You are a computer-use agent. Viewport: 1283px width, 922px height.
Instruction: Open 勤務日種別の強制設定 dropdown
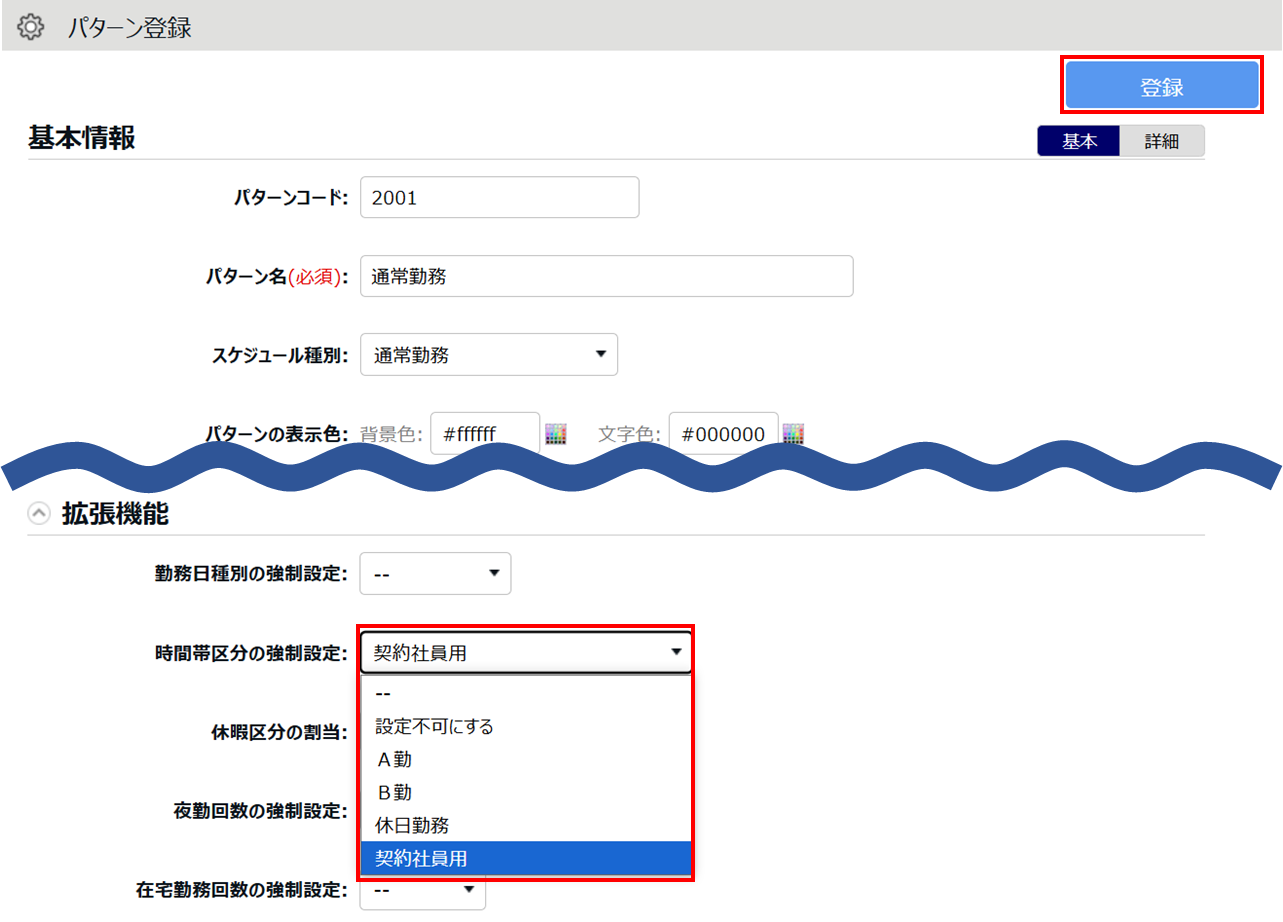click(x=435, y=574)
